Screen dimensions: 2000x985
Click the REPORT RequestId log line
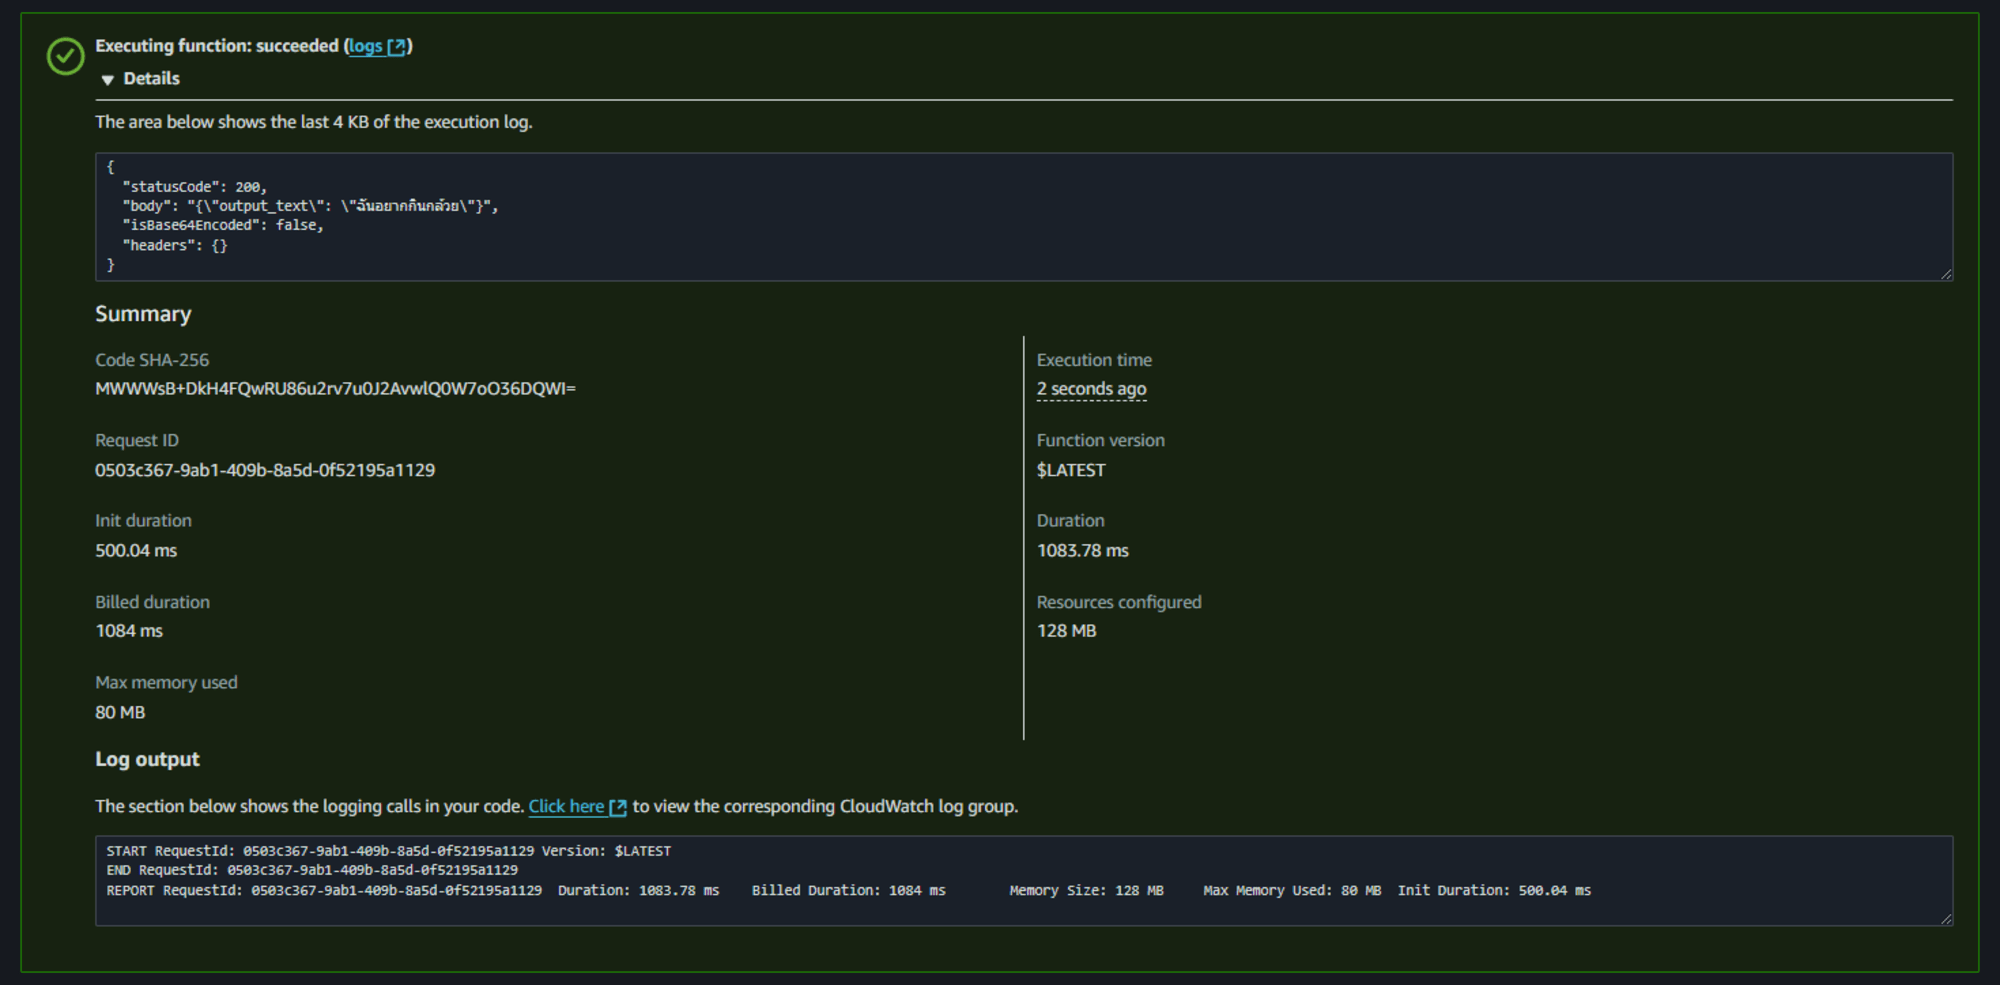[849, 890]
